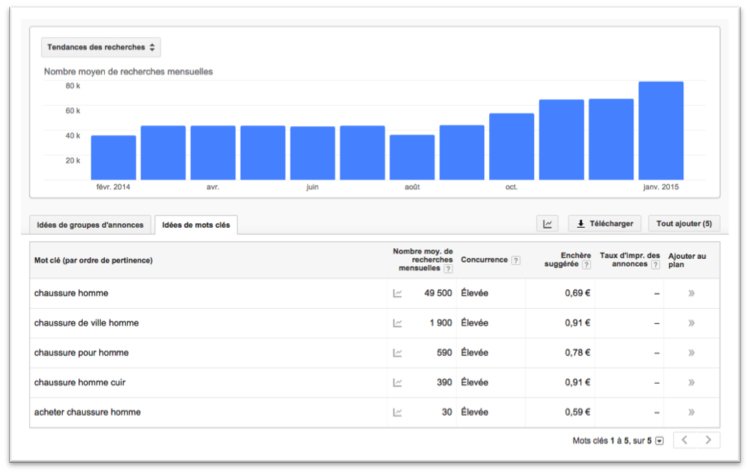The height and width of the screenshot is (474, 750).
Task: Sort by Mot clé column header
Action: pyautogui.click(x=93, y=260)
